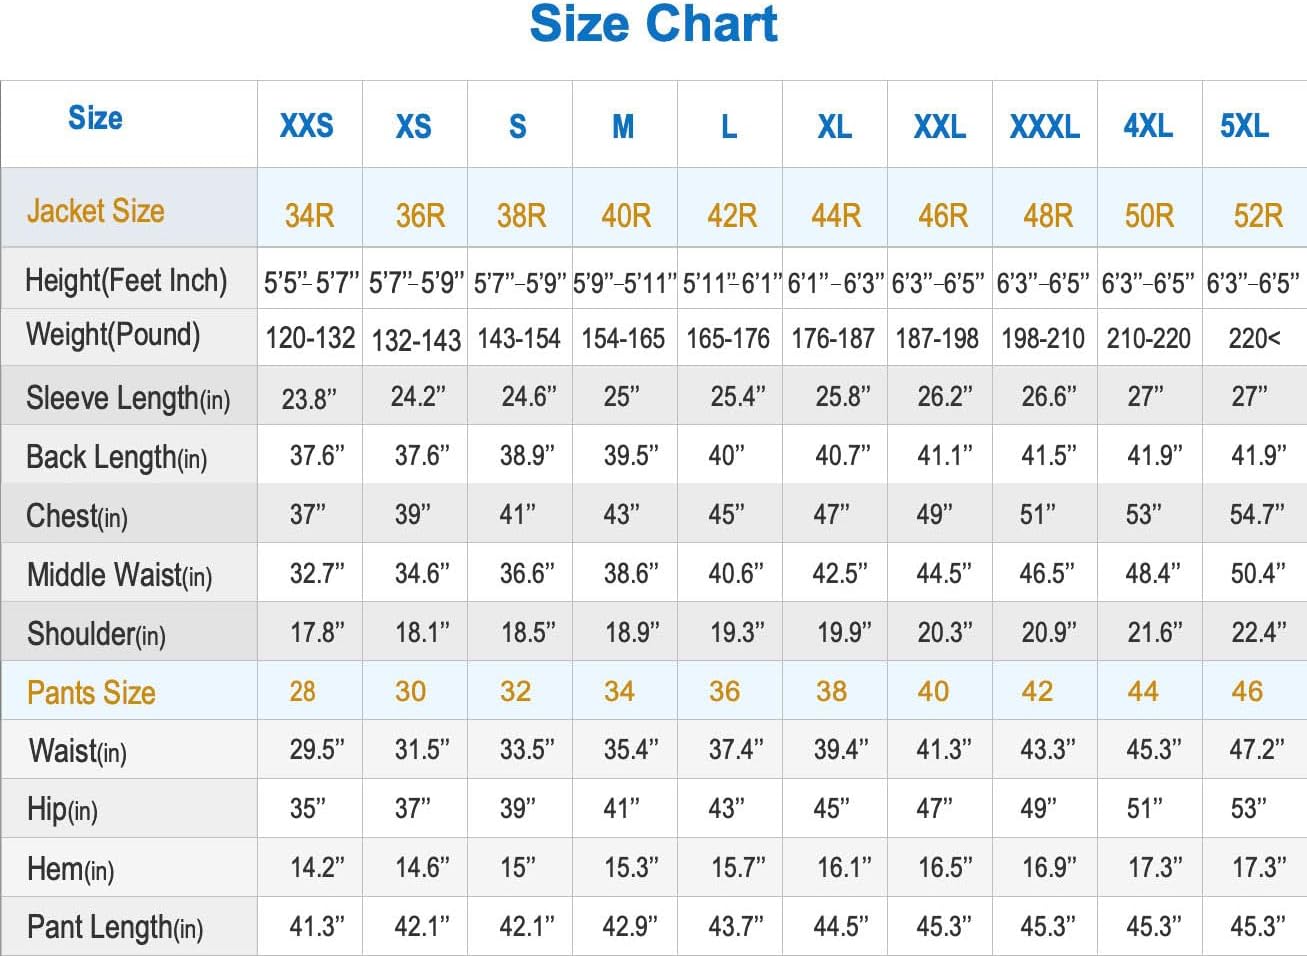1307x958 pixels.
Task: Click the weight range 154-165 cell
Action: click(623, 339)
